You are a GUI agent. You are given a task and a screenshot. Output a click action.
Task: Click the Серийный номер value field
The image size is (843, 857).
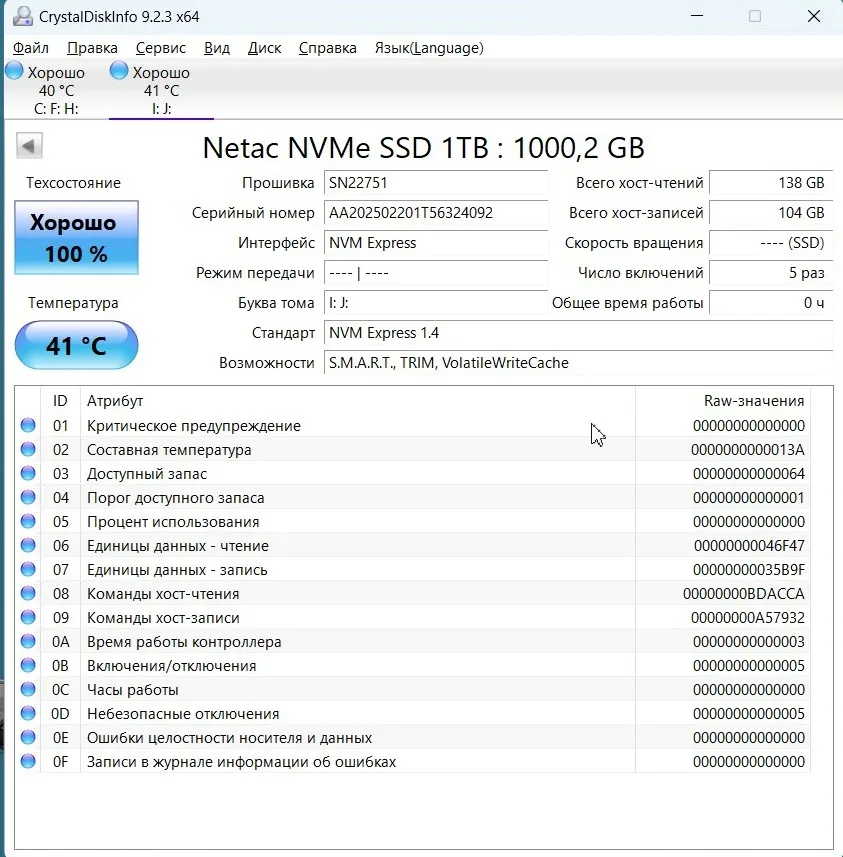[x=436, y=213]
